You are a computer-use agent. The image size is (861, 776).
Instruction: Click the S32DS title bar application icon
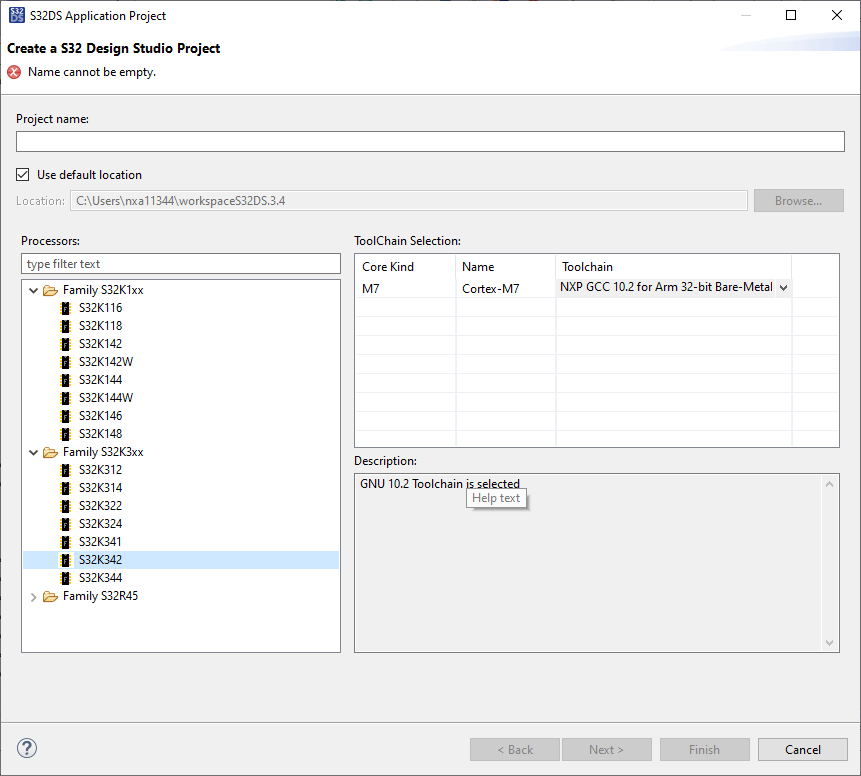click(x=17, y=15)
